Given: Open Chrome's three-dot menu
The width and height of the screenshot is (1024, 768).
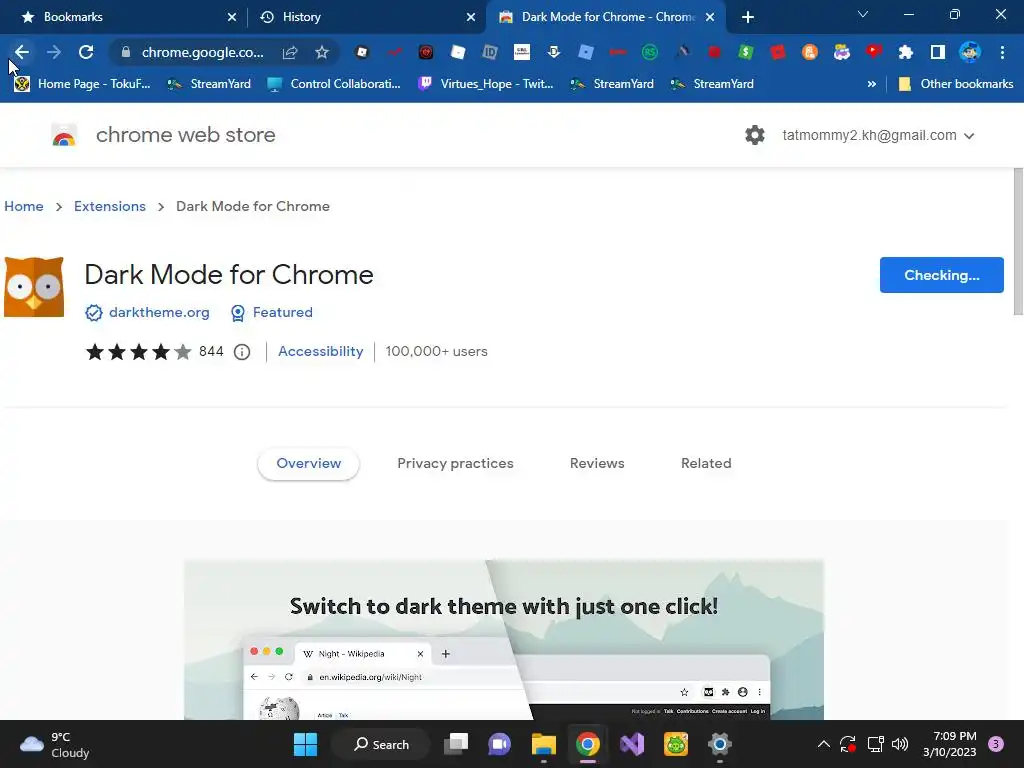Looking at the screenshot, I should tap(1002, 52).
